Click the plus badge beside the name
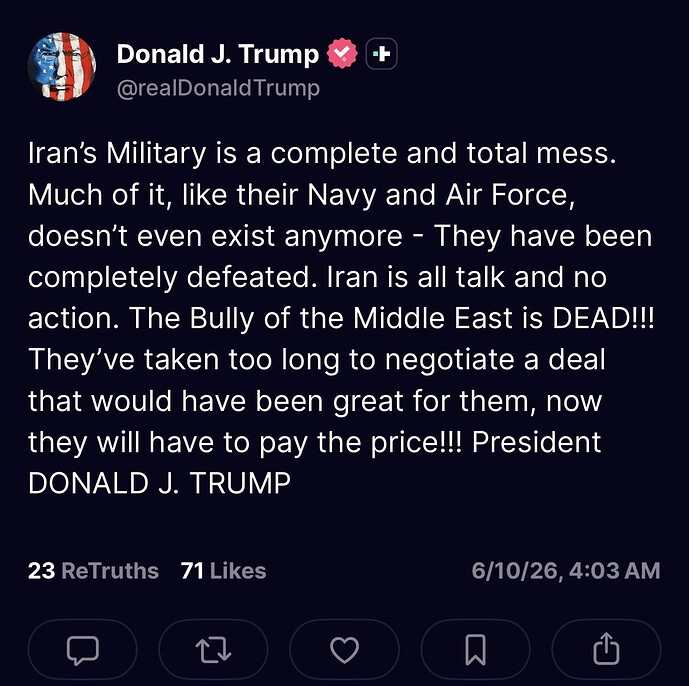The image size is (689, 686). [x=381, y=54]
